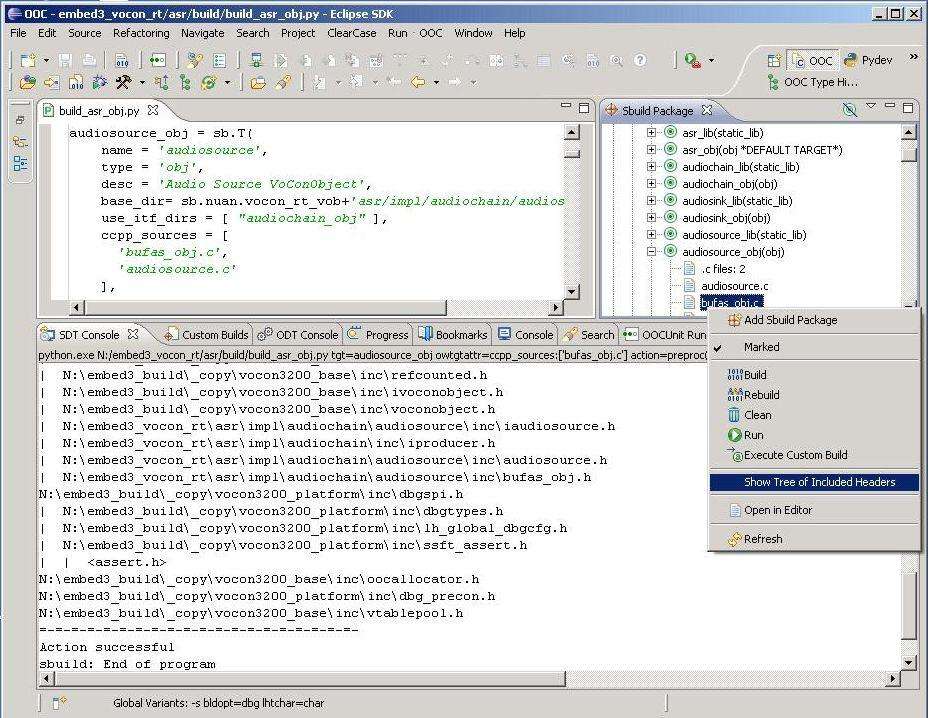Click the question-mark help toolbar icon
The height and width of the screenshot is (718, 928).
click(x=640, y=60)
